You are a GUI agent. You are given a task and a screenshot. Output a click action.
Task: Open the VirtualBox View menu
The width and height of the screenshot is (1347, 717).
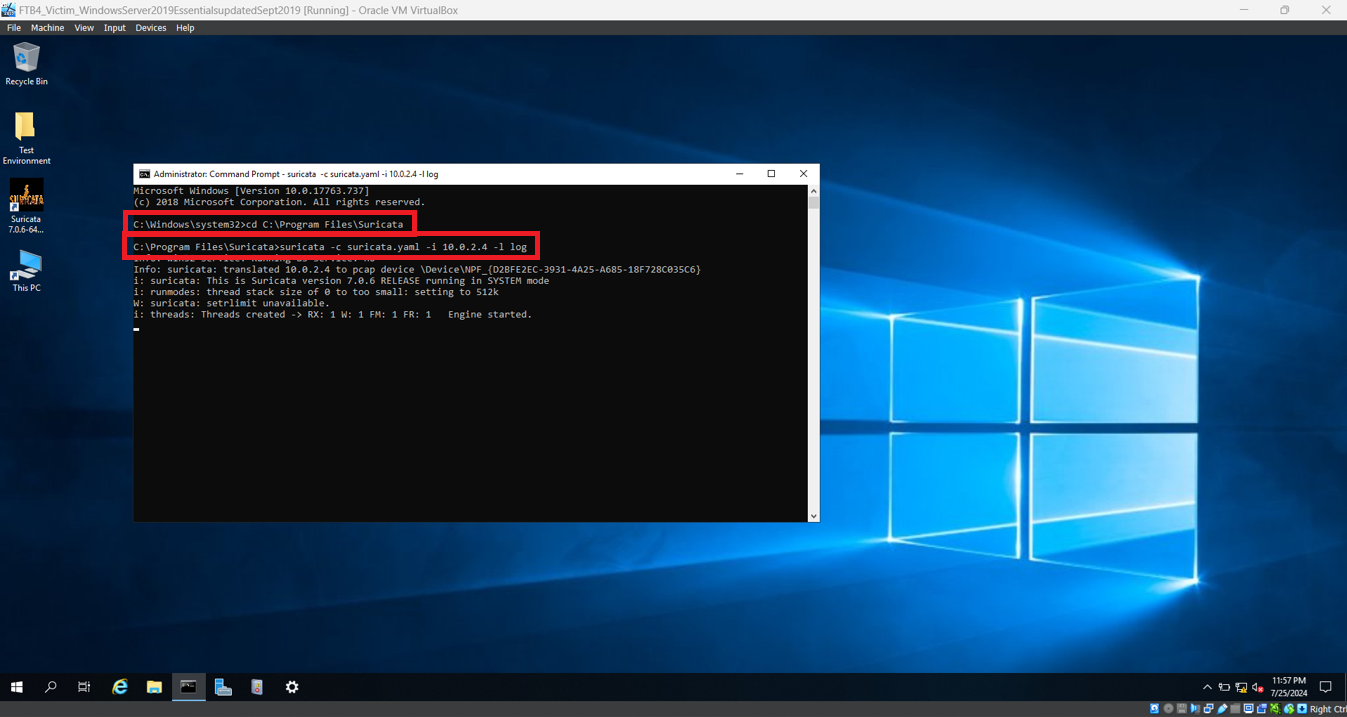pyautogui.click(x=84, y=28)
